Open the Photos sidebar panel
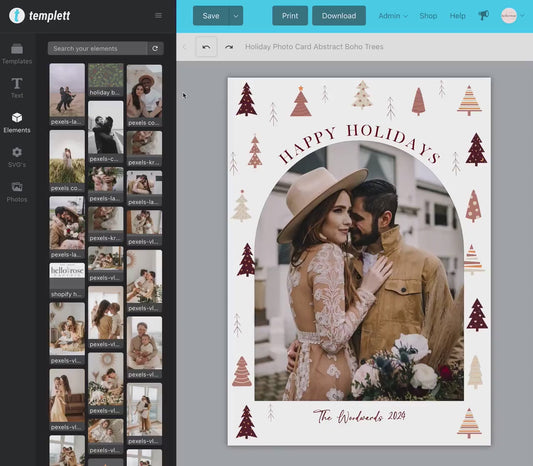Image resolution: width=533 pixels, height=466 pixels. (x=17, y=192)
